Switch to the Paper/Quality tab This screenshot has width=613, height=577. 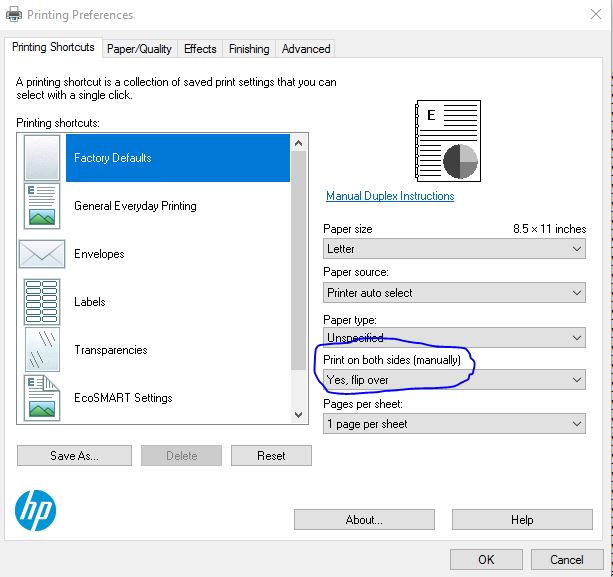click(139, 48)
